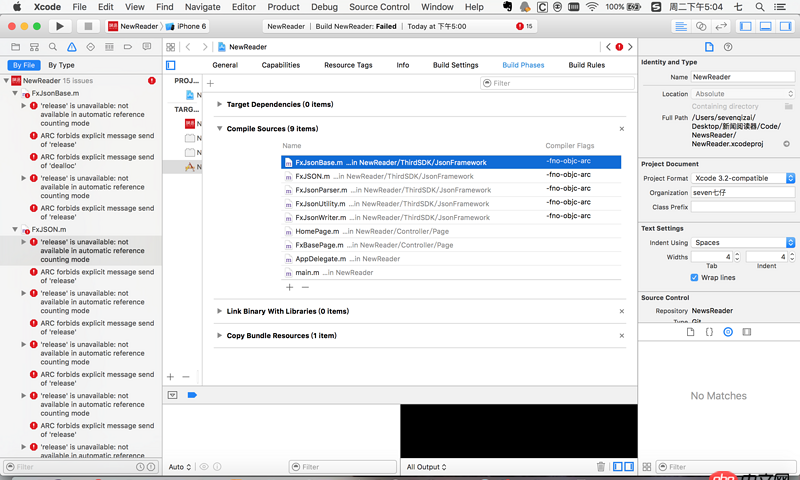Expand Link Binary With Libraries section
The image size is (800, 480).
[x=219, y=311]
